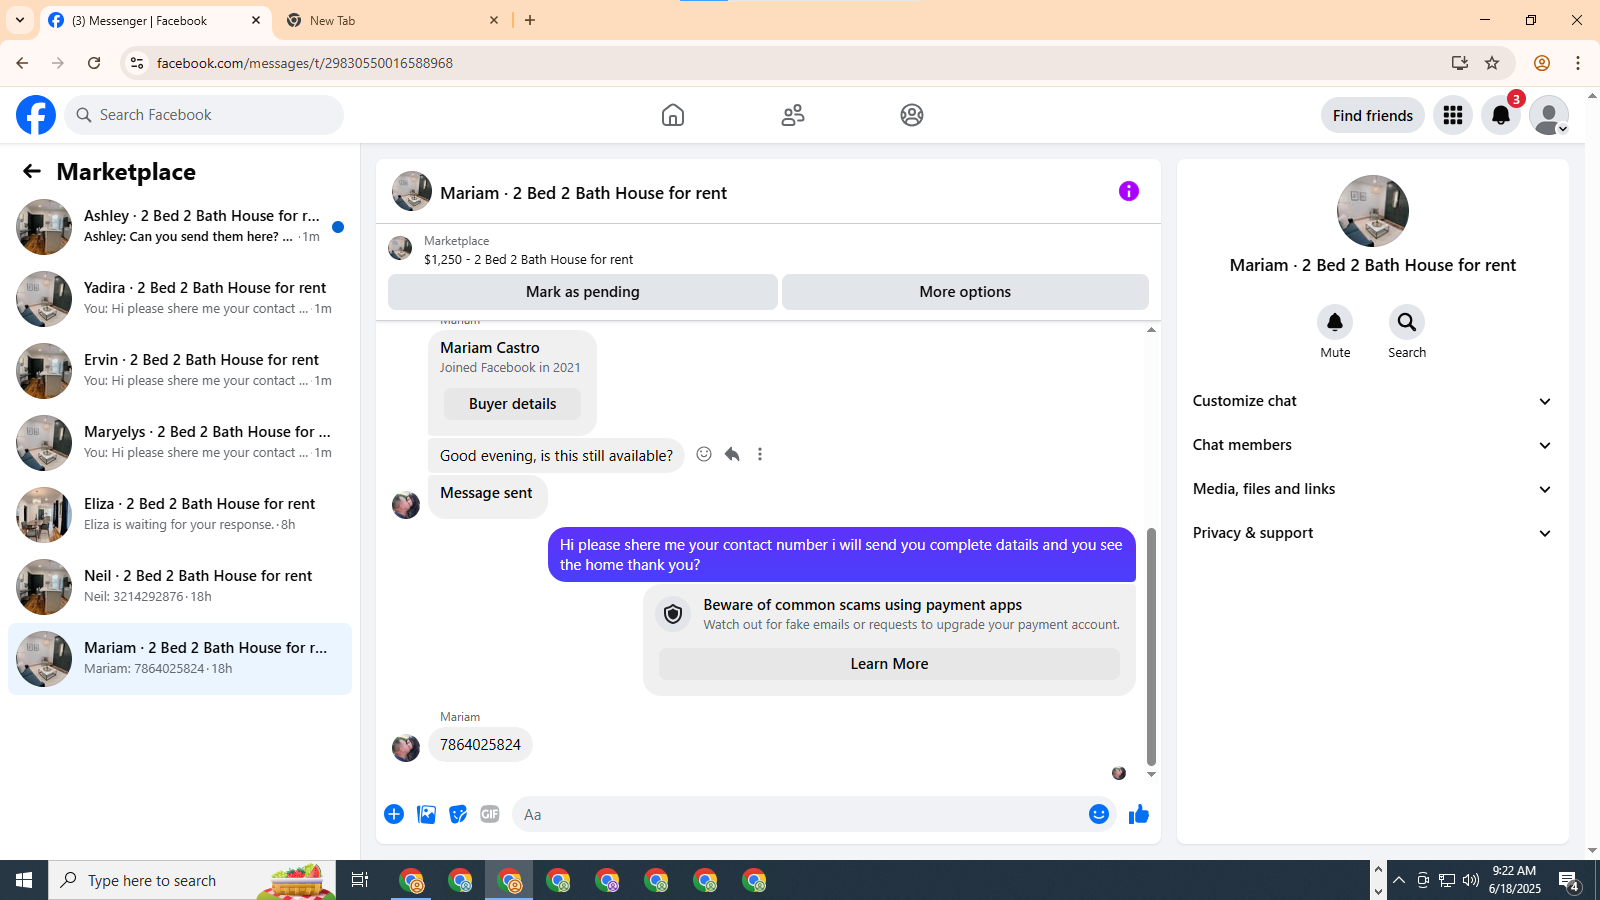Viewport: 1600px width, 900px height.
Task: Open Chrome Install app icon in address bar
Action: pyautogui.click(x=1460, y=63)
